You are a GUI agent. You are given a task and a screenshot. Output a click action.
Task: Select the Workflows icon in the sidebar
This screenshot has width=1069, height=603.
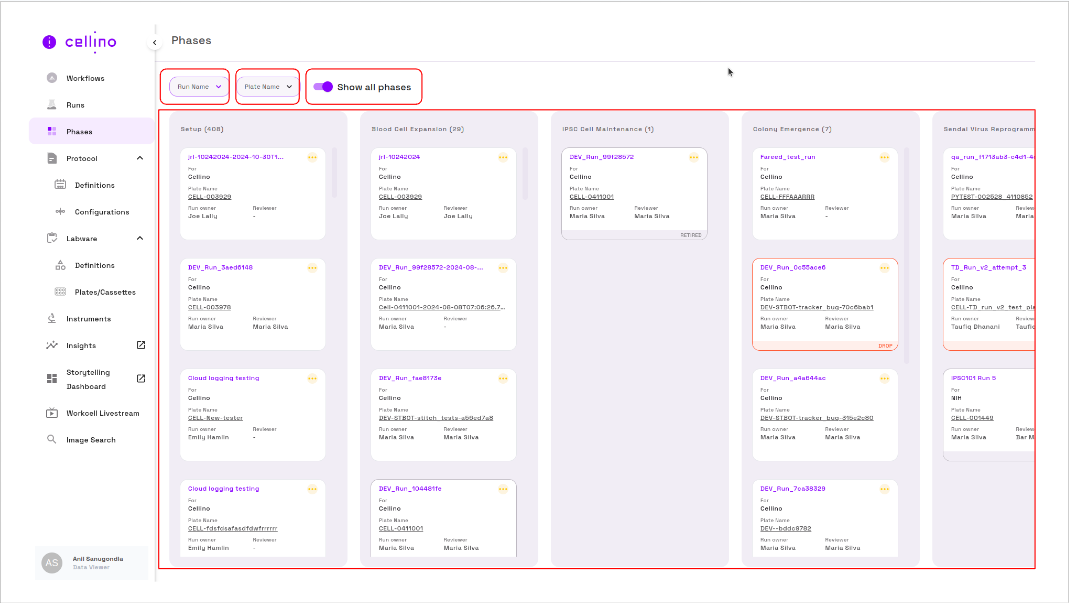[x=50, y=78]
